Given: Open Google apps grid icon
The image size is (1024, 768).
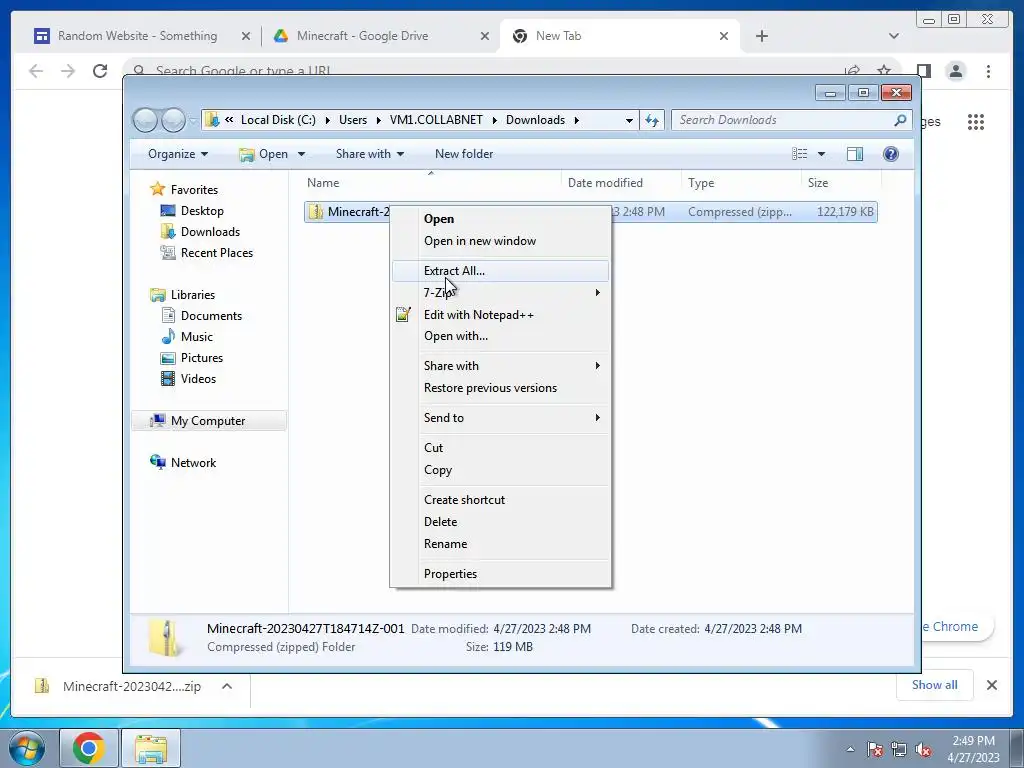Looking at the screenshot, I should click(x=976, y=121).
